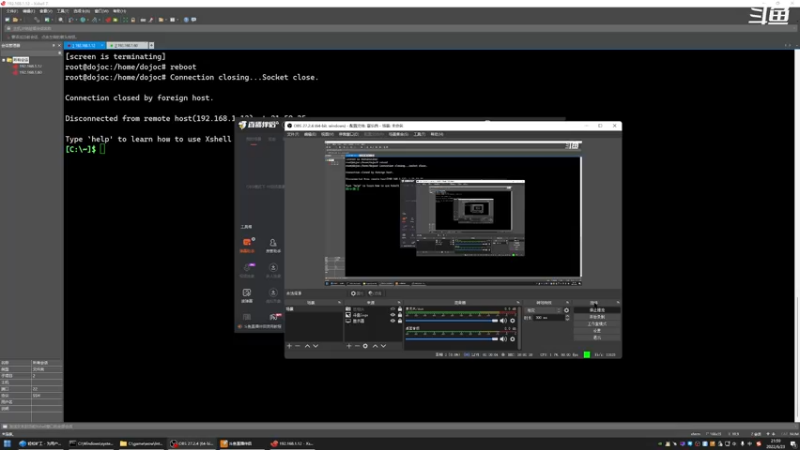Toggle lock of the second OBS source
Viewport: 800px width, 450px height.
click(400, 315)
